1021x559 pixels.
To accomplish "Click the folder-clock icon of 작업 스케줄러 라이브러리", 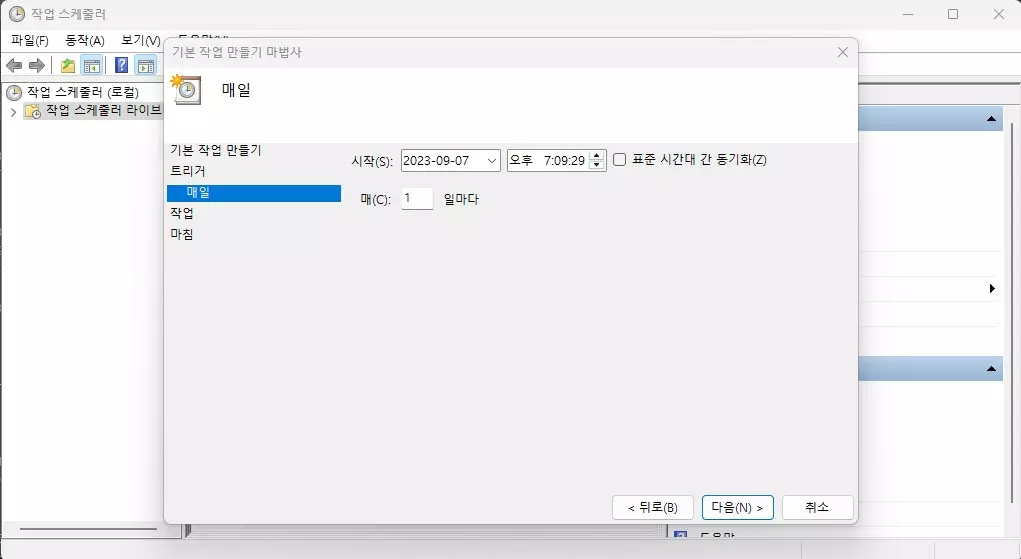I will [x=33, y=111].
